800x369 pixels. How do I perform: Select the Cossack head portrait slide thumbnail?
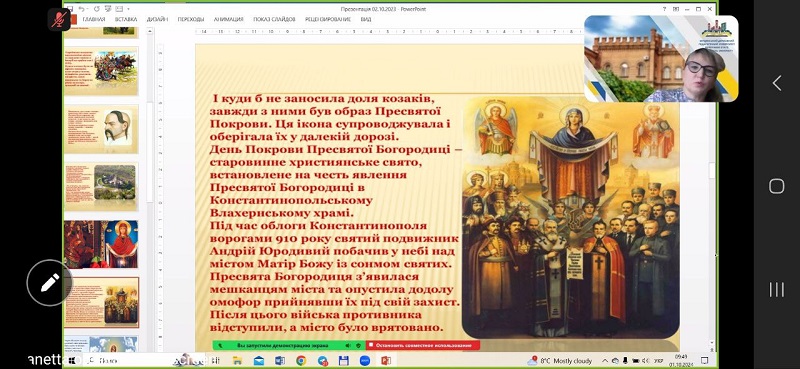click(101, 129)
